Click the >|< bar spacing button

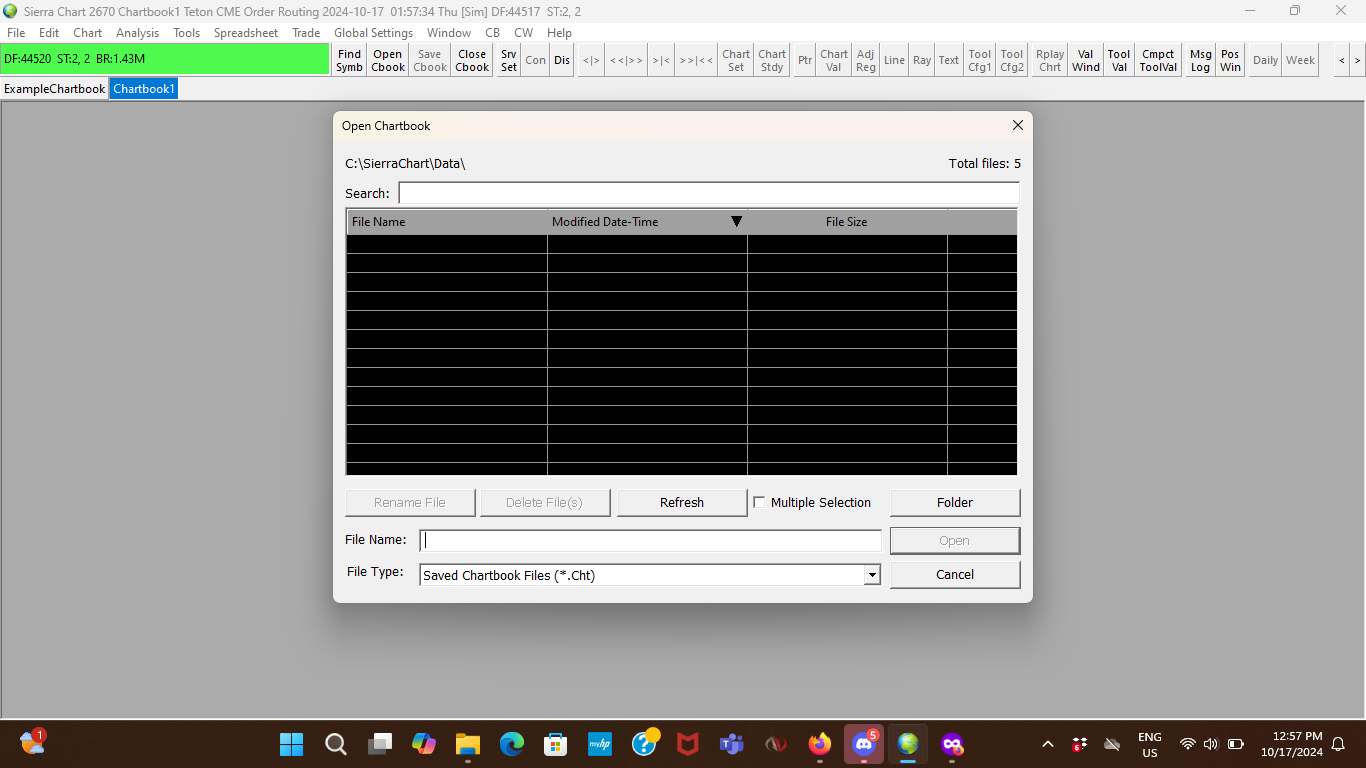click(x=661, y=60)
